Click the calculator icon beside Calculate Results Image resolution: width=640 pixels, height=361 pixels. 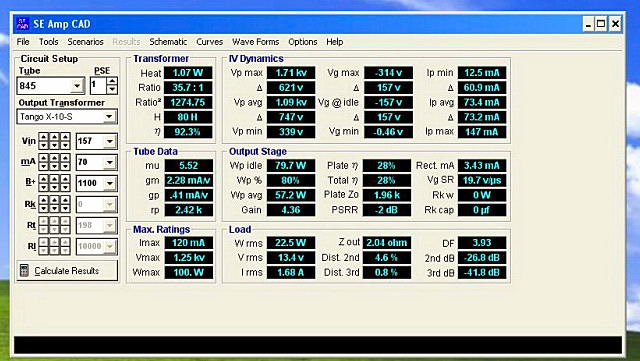[x=24, y=271]
